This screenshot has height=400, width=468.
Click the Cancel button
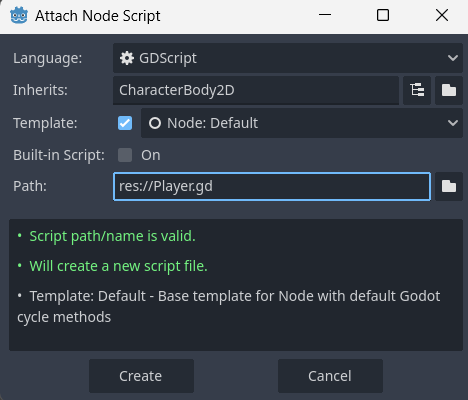pyautogui.click(x=330, y=376)
